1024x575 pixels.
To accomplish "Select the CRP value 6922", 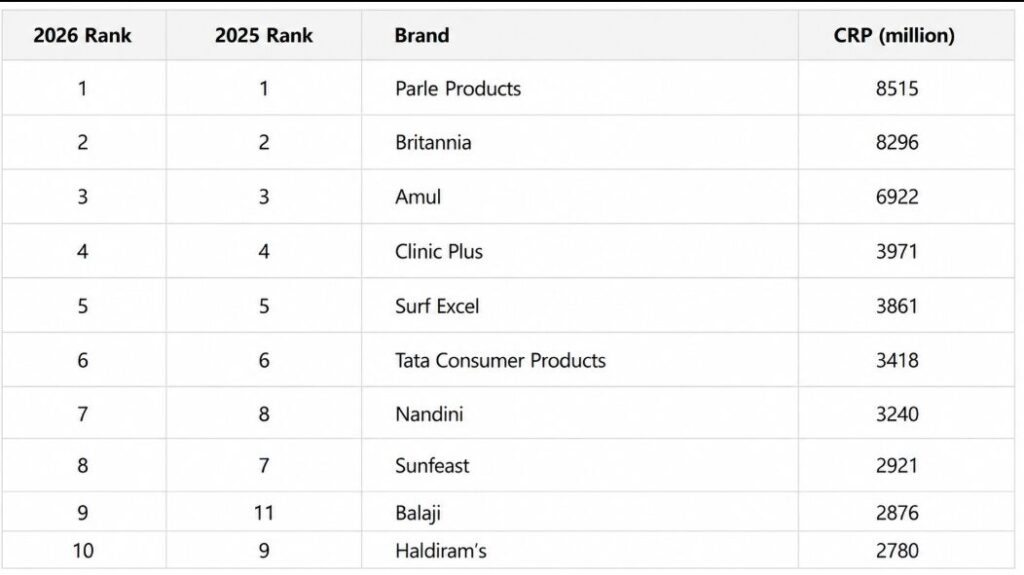I will [x=897, y=197].
